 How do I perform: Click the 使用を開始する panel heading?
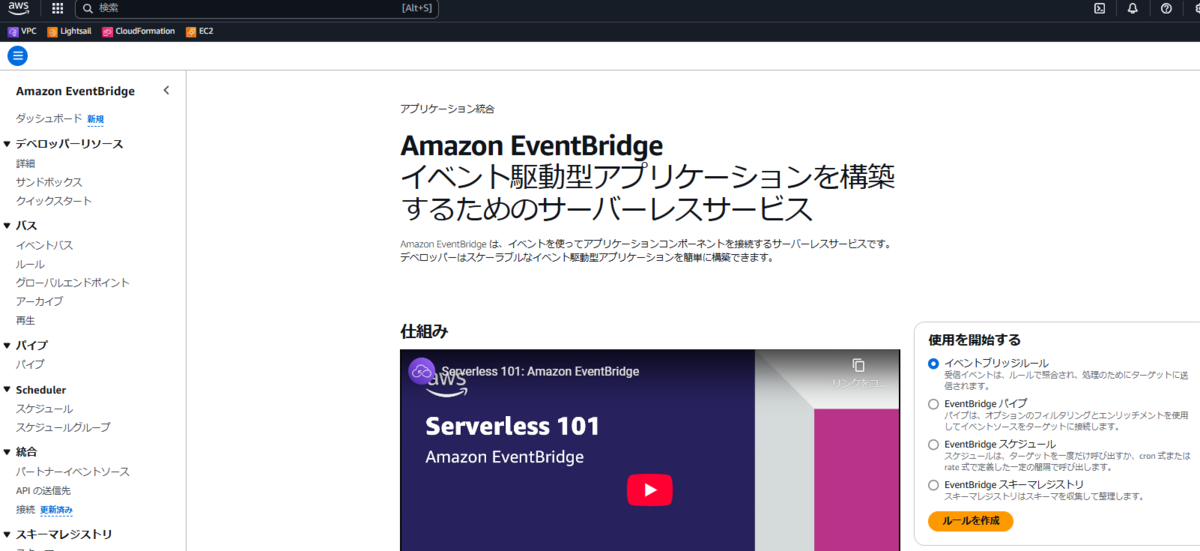tap(974, 340)
